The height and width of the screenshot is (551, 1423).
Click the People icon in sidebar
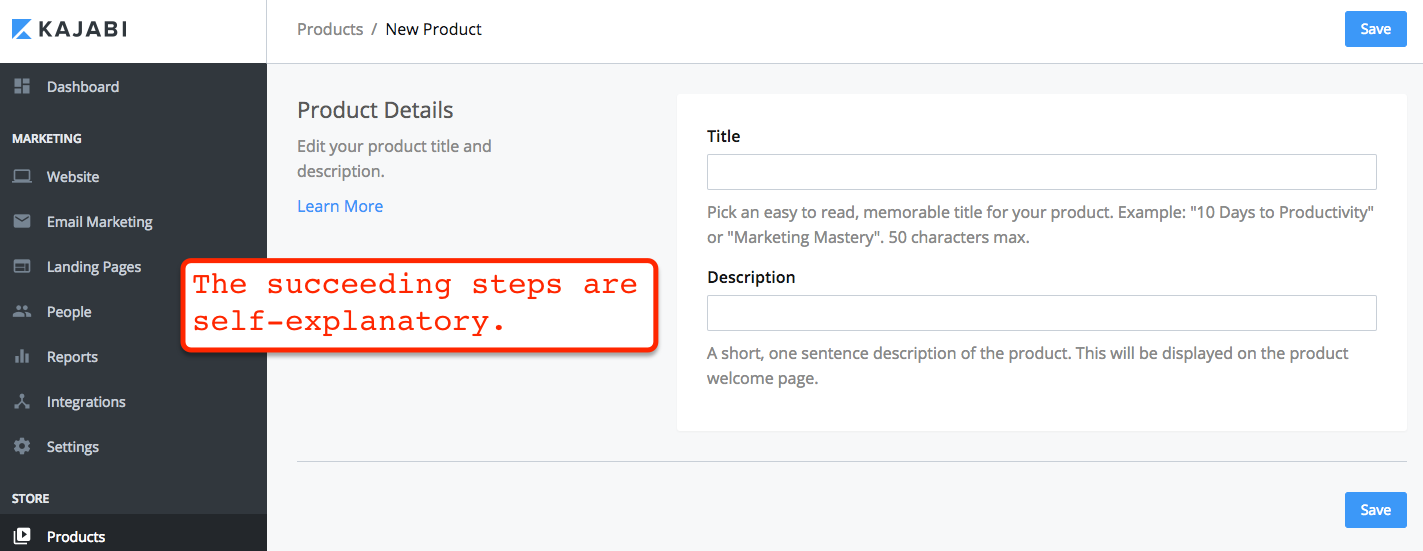(22, 311)
